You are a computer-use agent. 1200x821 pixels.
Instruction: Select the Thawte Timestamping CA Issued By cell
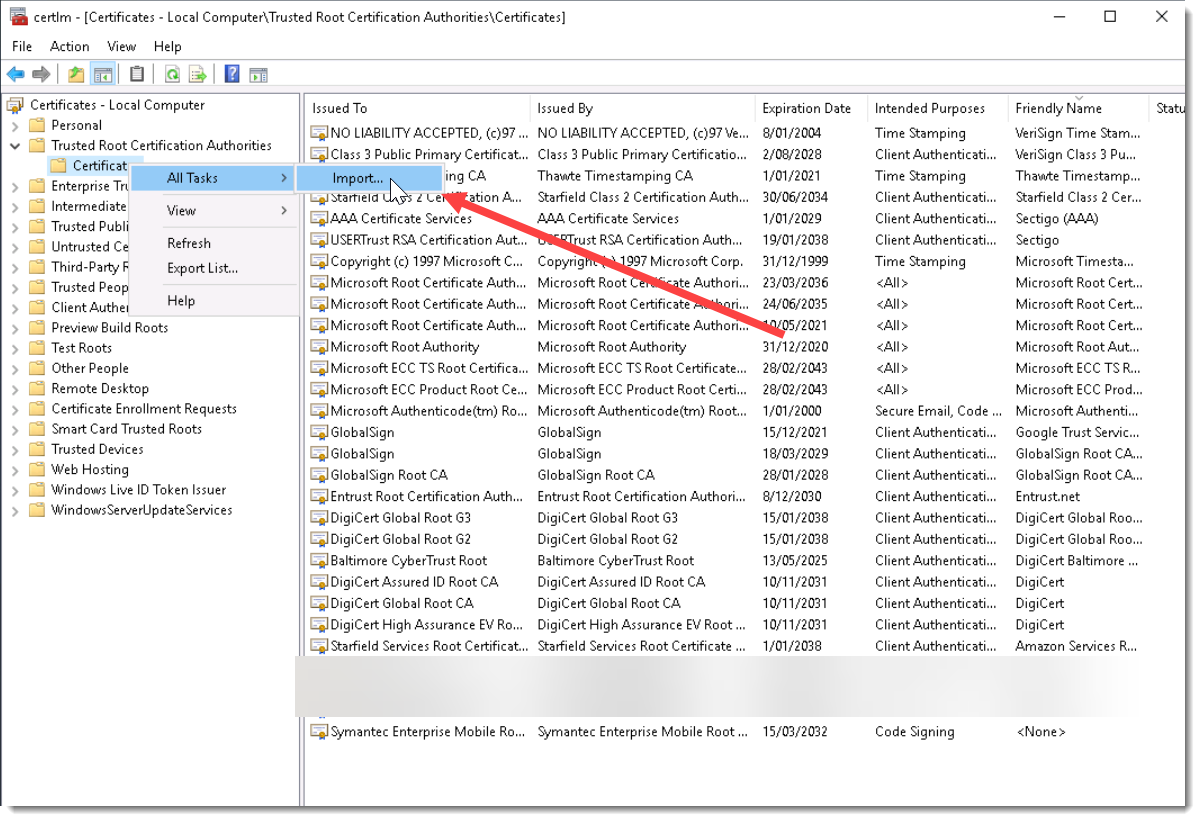(x=615, y=176)
